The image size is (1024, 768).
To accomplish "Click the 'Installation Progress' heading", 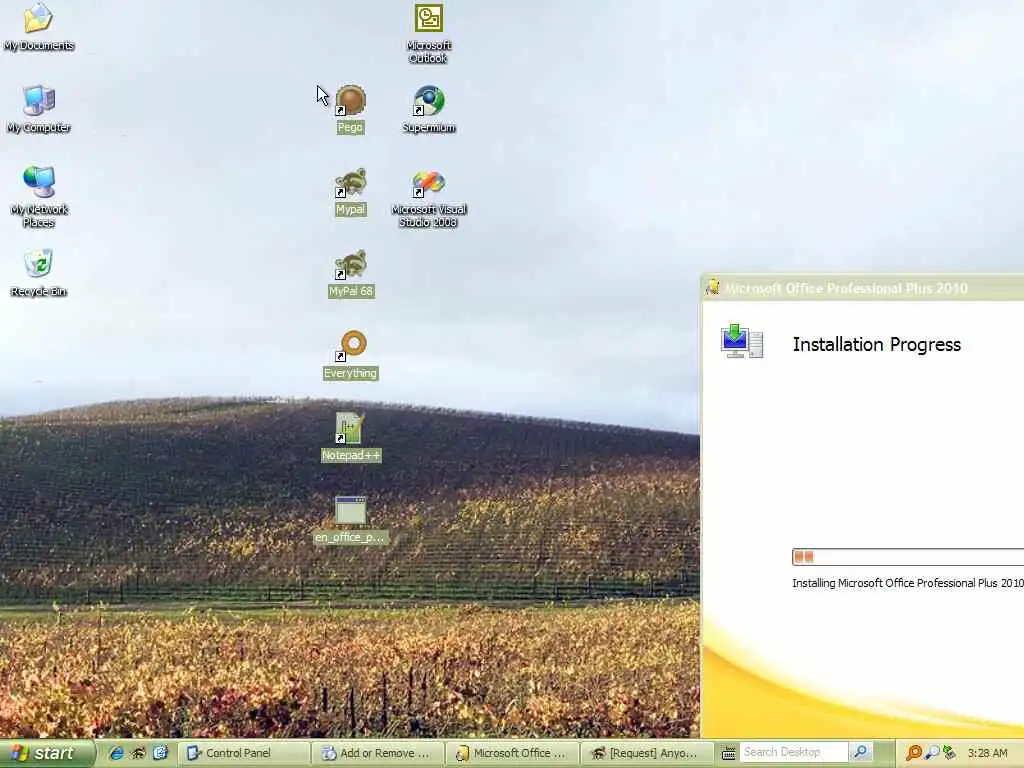I will pos(876,345).
